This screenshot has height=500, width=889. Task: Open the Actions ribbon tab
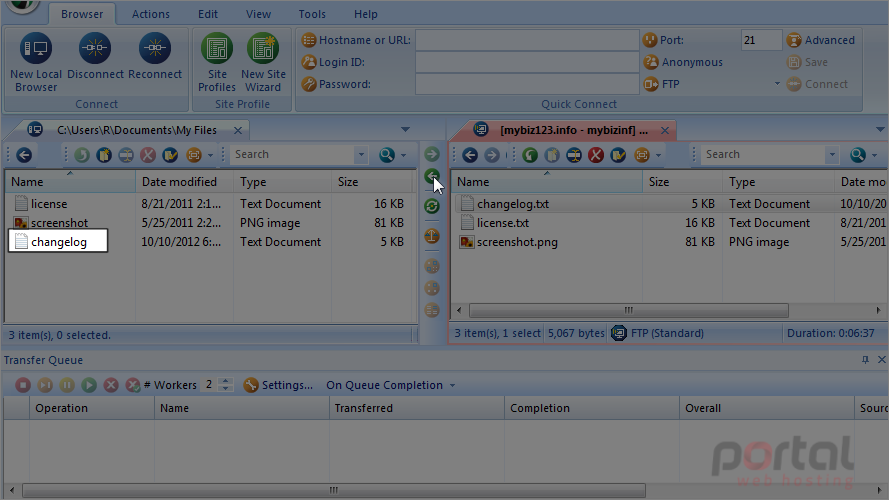(x=151, y=14)
